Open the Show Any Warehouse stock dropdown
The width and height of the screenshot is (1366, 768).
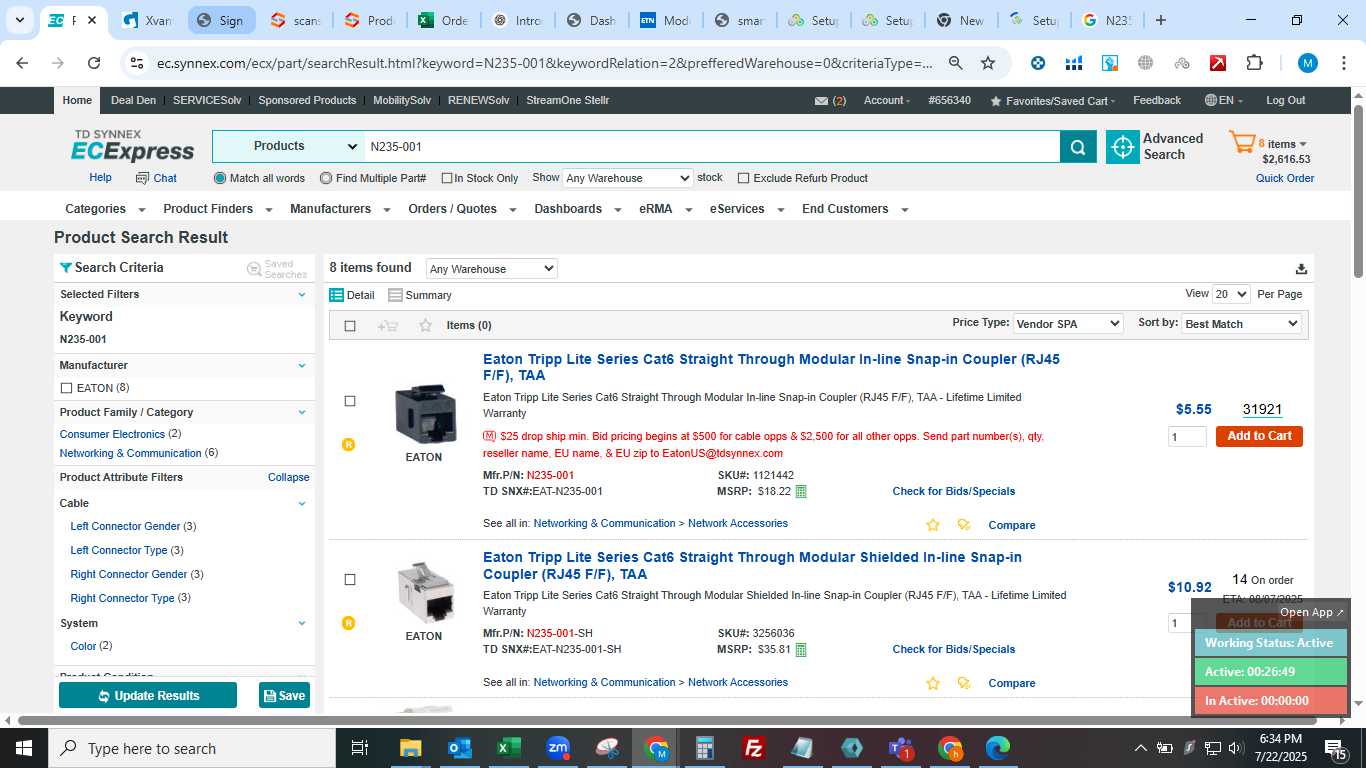point(627,178)
